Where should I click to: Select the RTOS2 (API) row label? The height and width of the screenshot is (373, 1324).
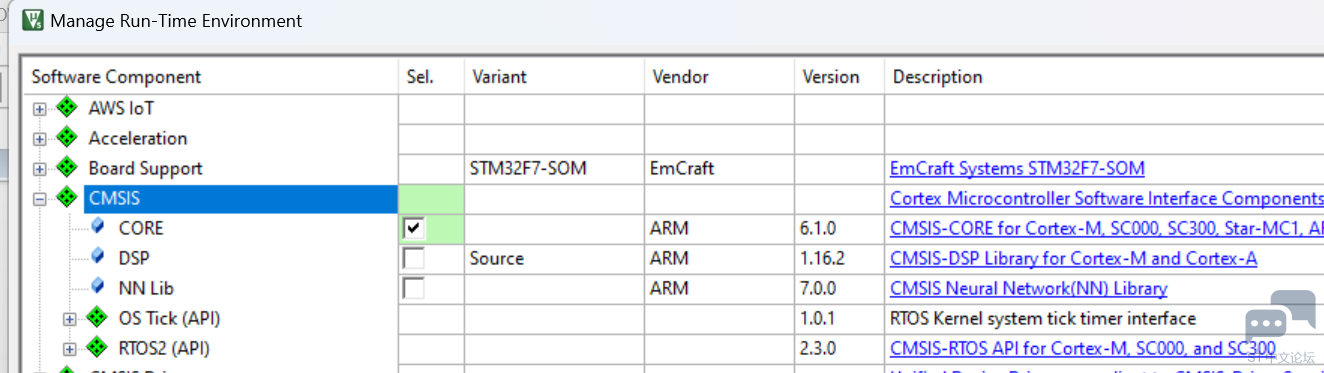click(164, 348)
